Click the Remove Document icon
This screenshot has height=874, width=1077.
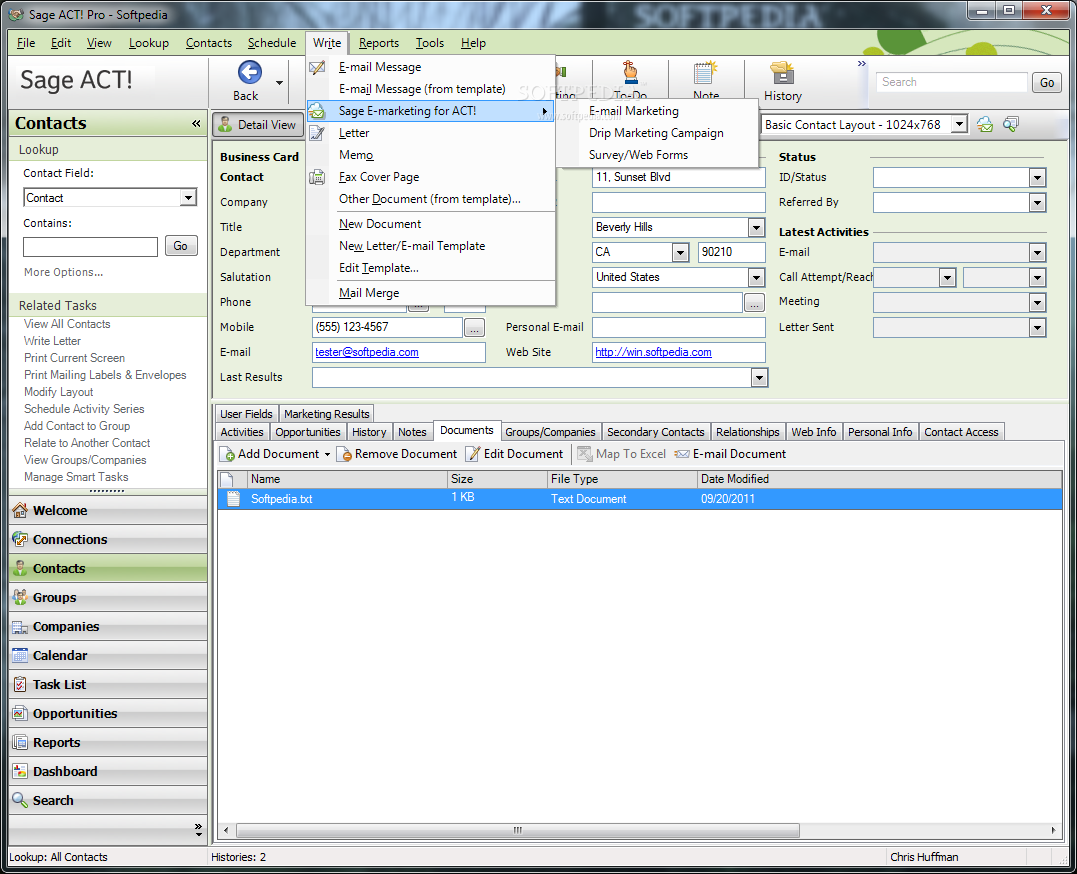point(344,454)
